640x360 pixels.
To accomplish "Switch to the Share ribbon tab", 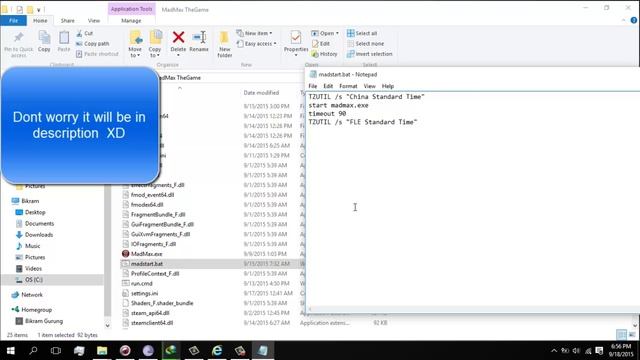I will tap(67, 20).
